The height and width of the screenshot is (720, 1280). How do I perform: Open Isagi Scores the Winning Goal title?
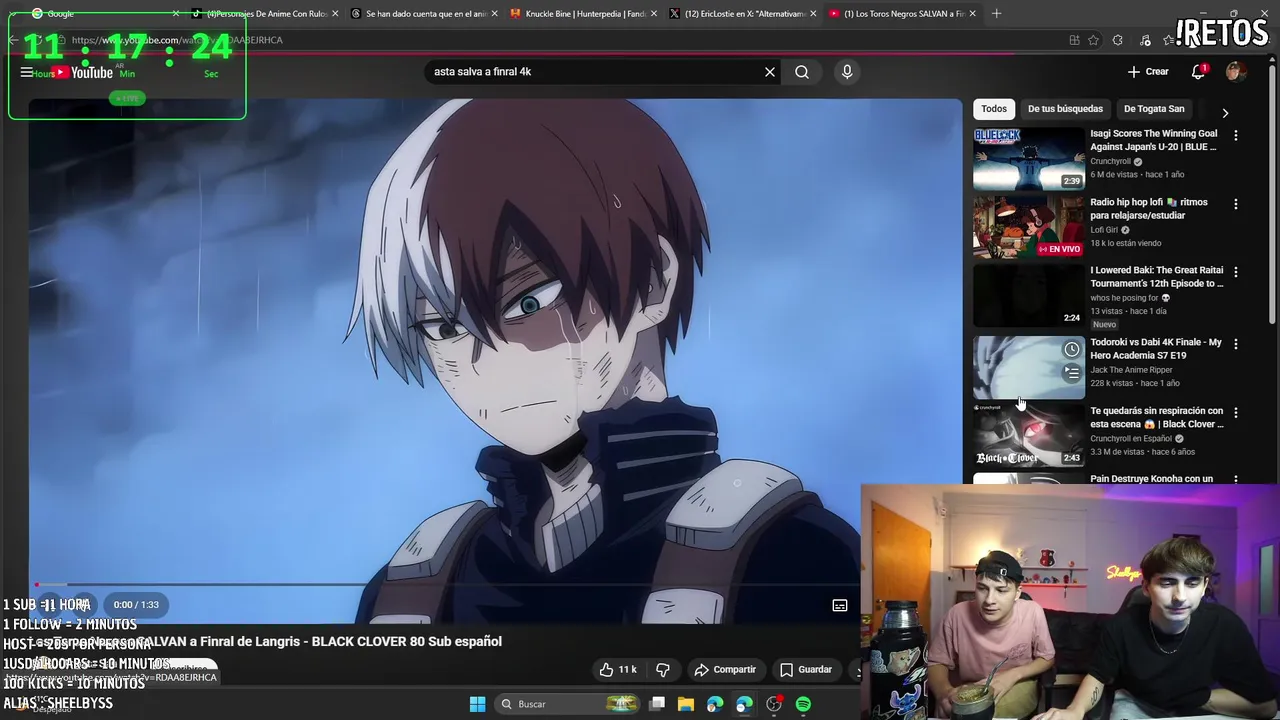(1154, 140)
